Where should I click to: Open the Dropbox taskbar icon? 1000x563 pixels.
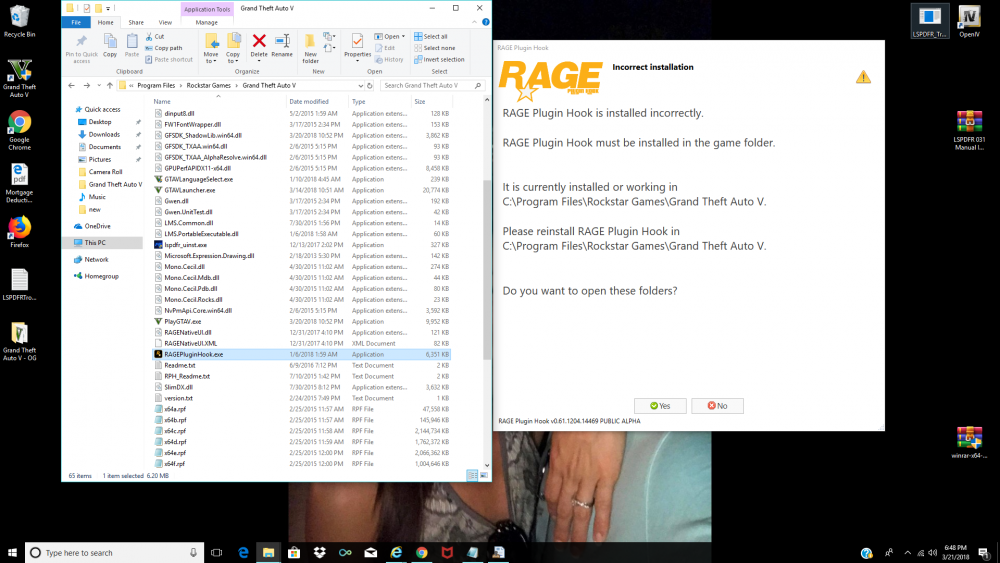click(320, 553)
